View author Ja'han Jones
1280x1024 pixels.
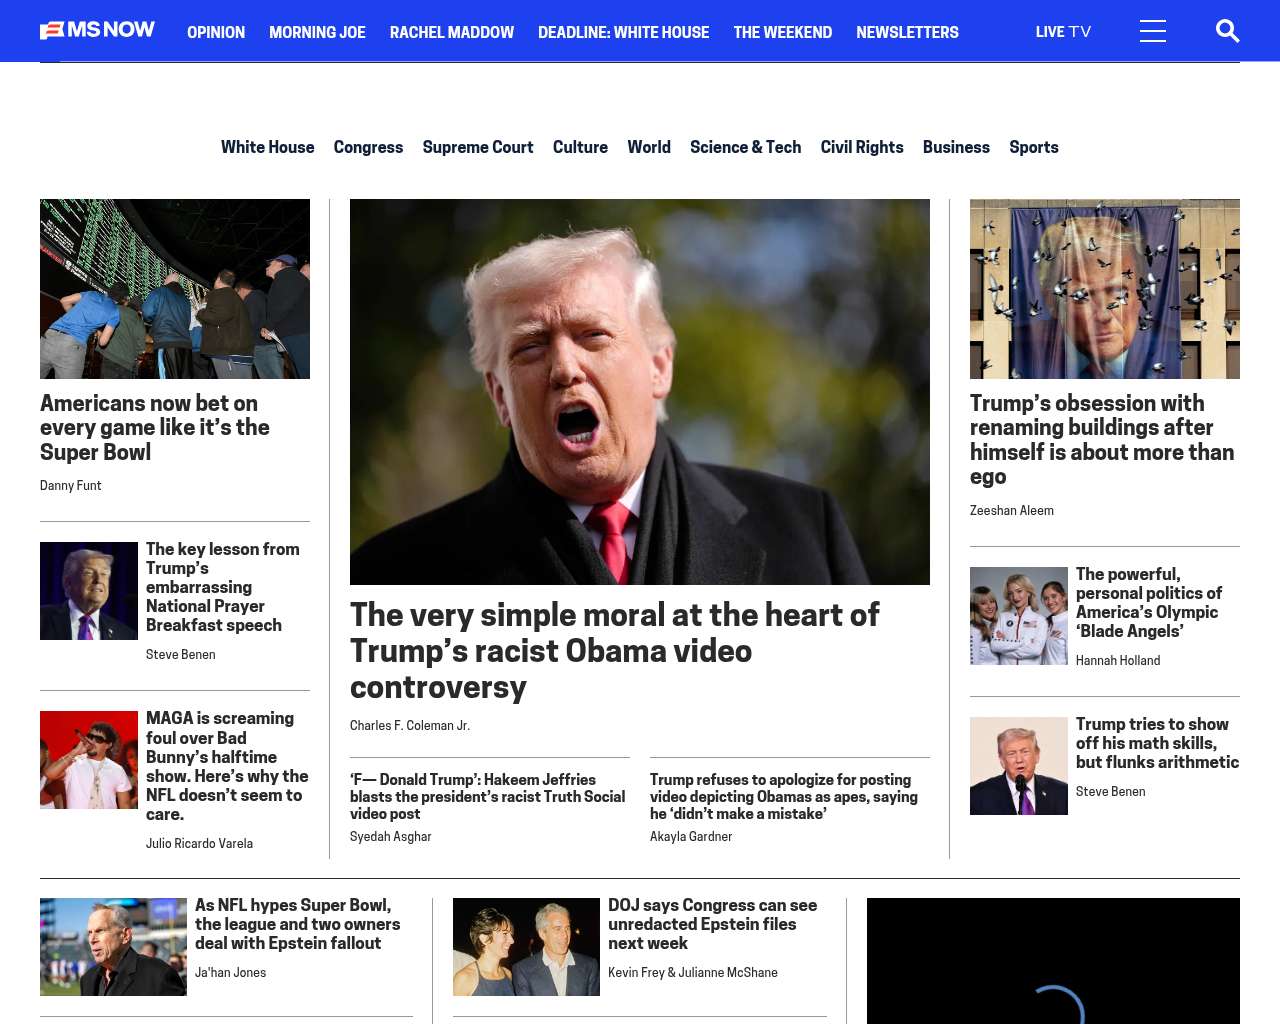coord(231,973)
